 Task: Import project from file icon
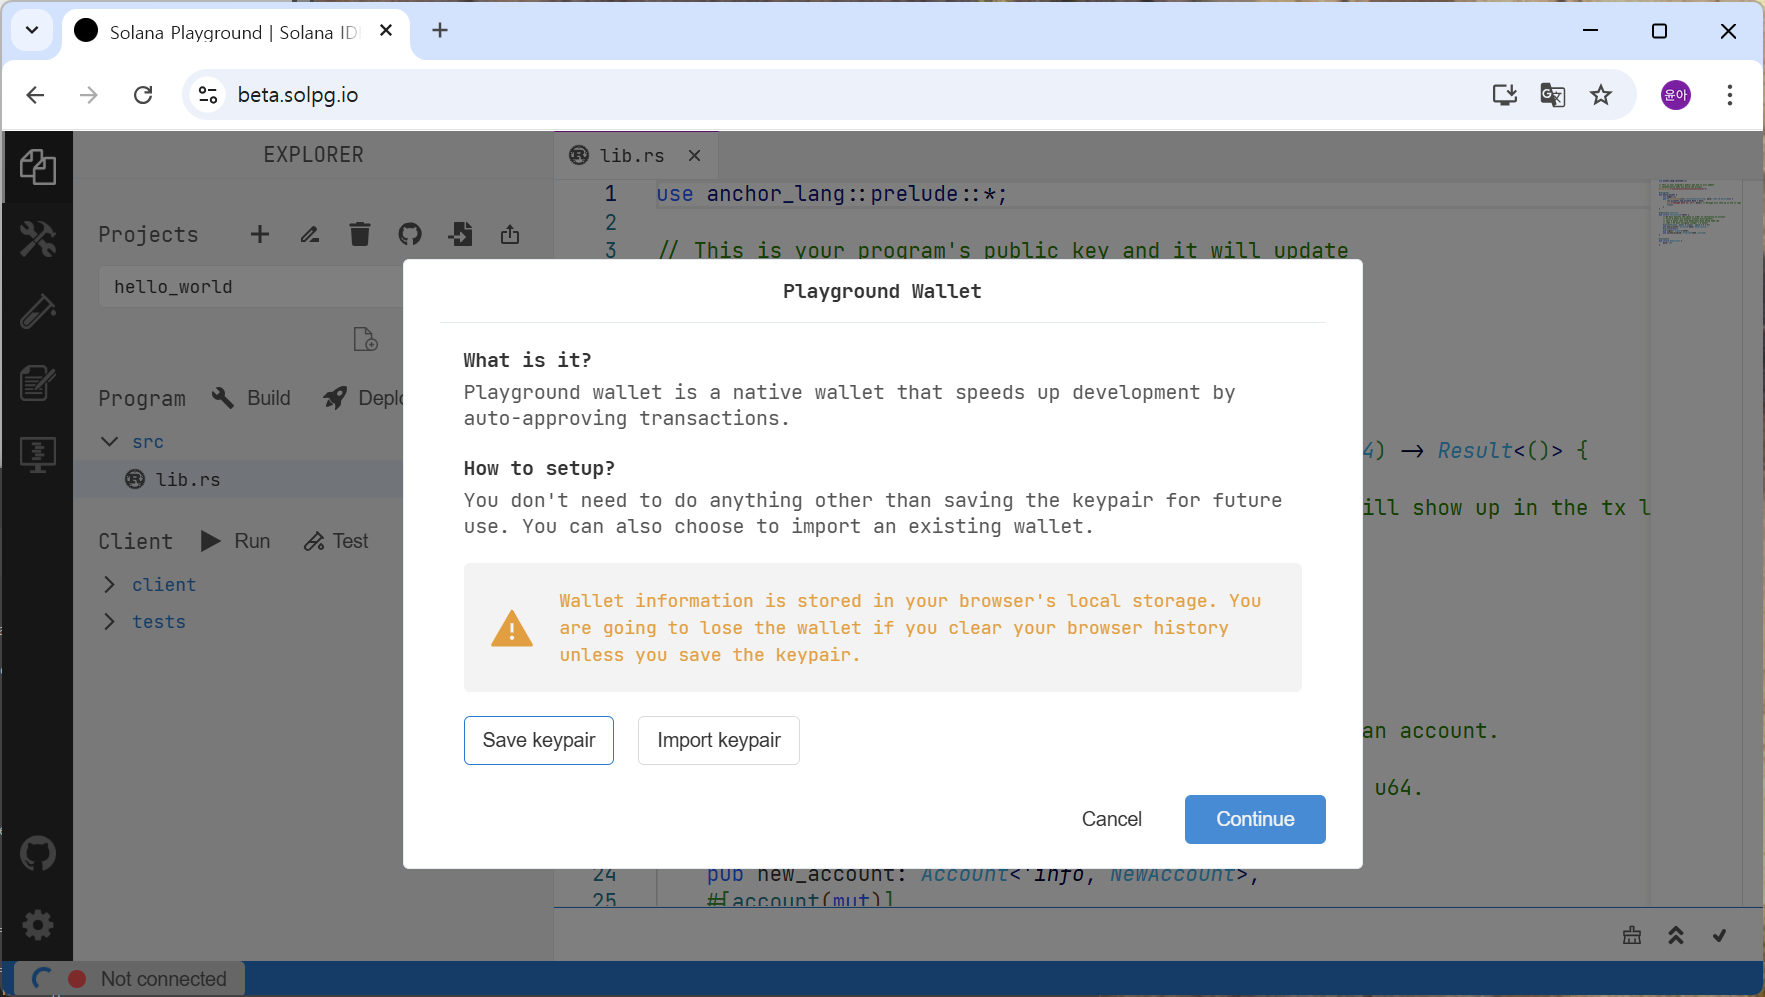coord(460,234)
